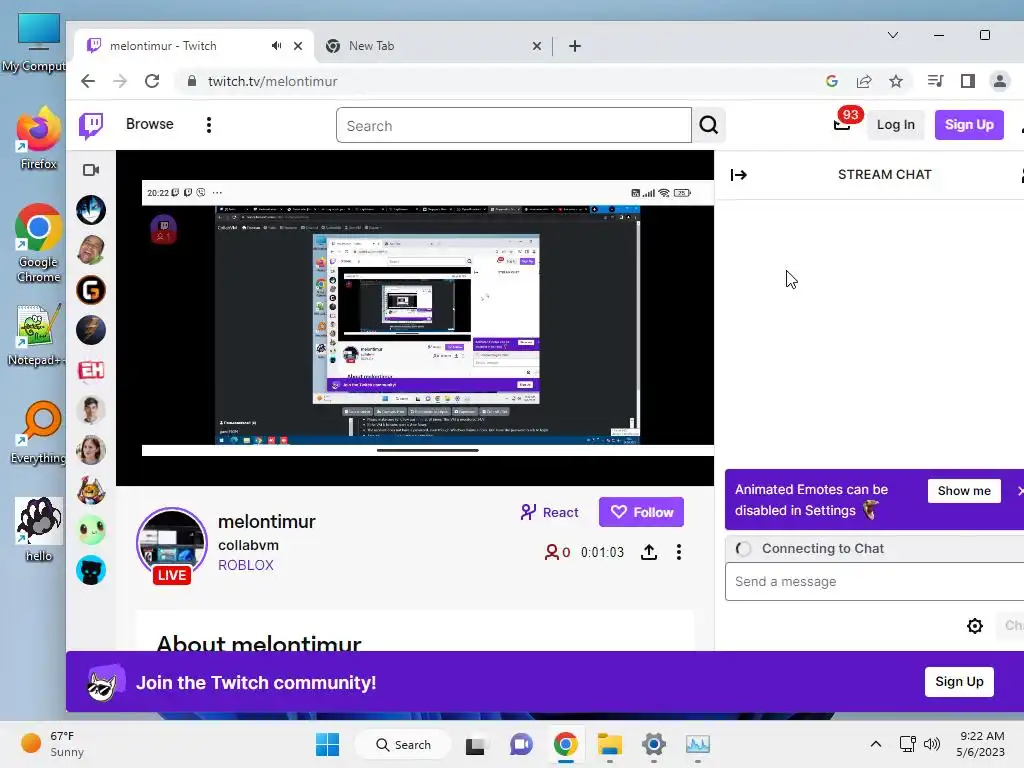Open the notifications inbox with 93 badge
This screenshot has height=768, width=1024.
(843, 123)
